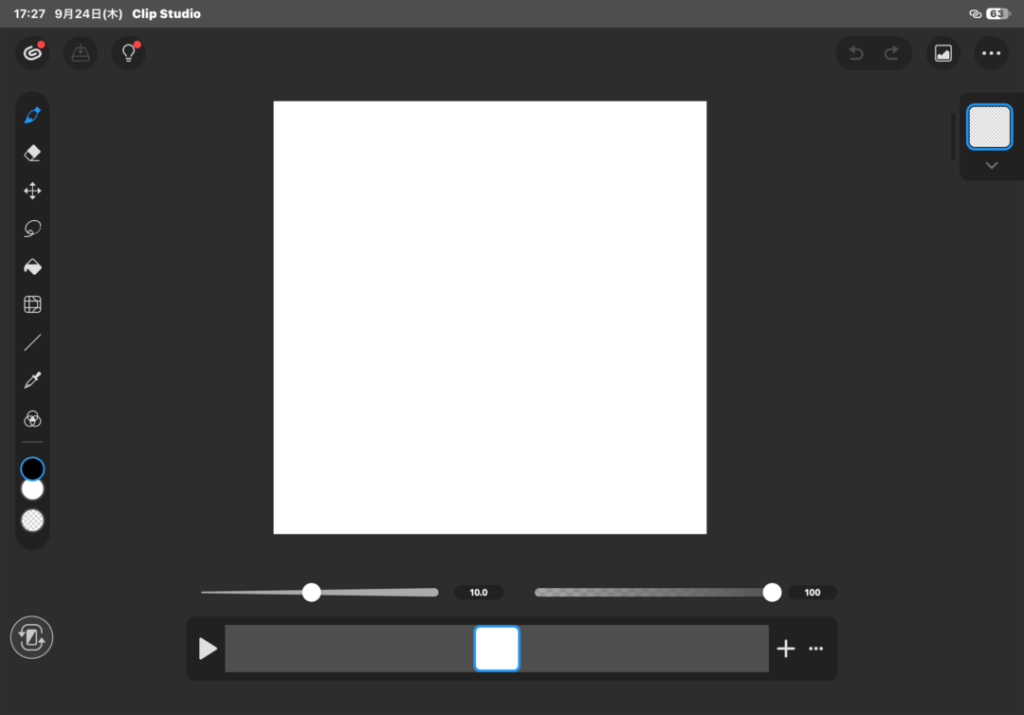Activate the Eyedropper tool
This screenshot has width=1024, height=715.
point(33,381)
